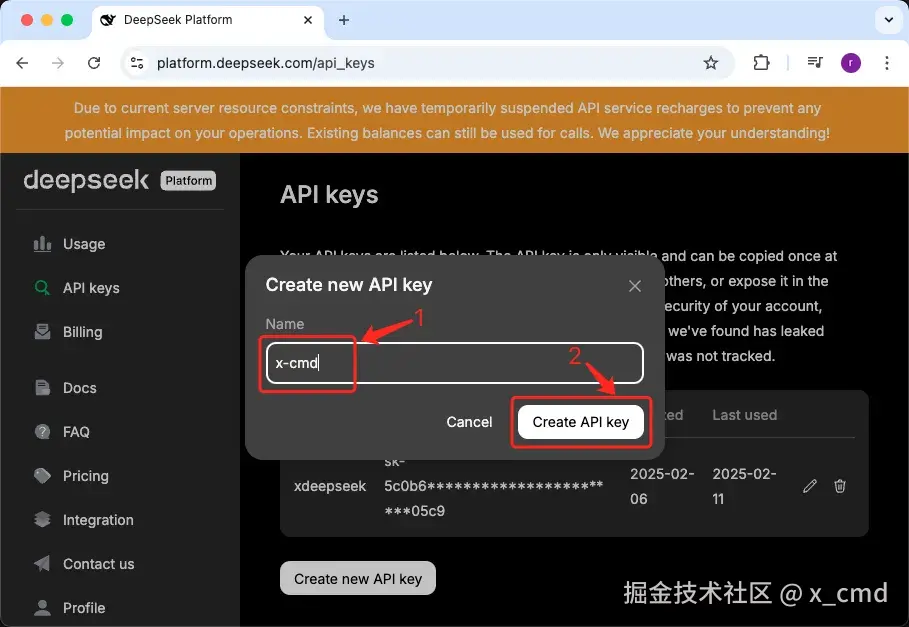Bookmark this page with the star icon

[711, 63]
